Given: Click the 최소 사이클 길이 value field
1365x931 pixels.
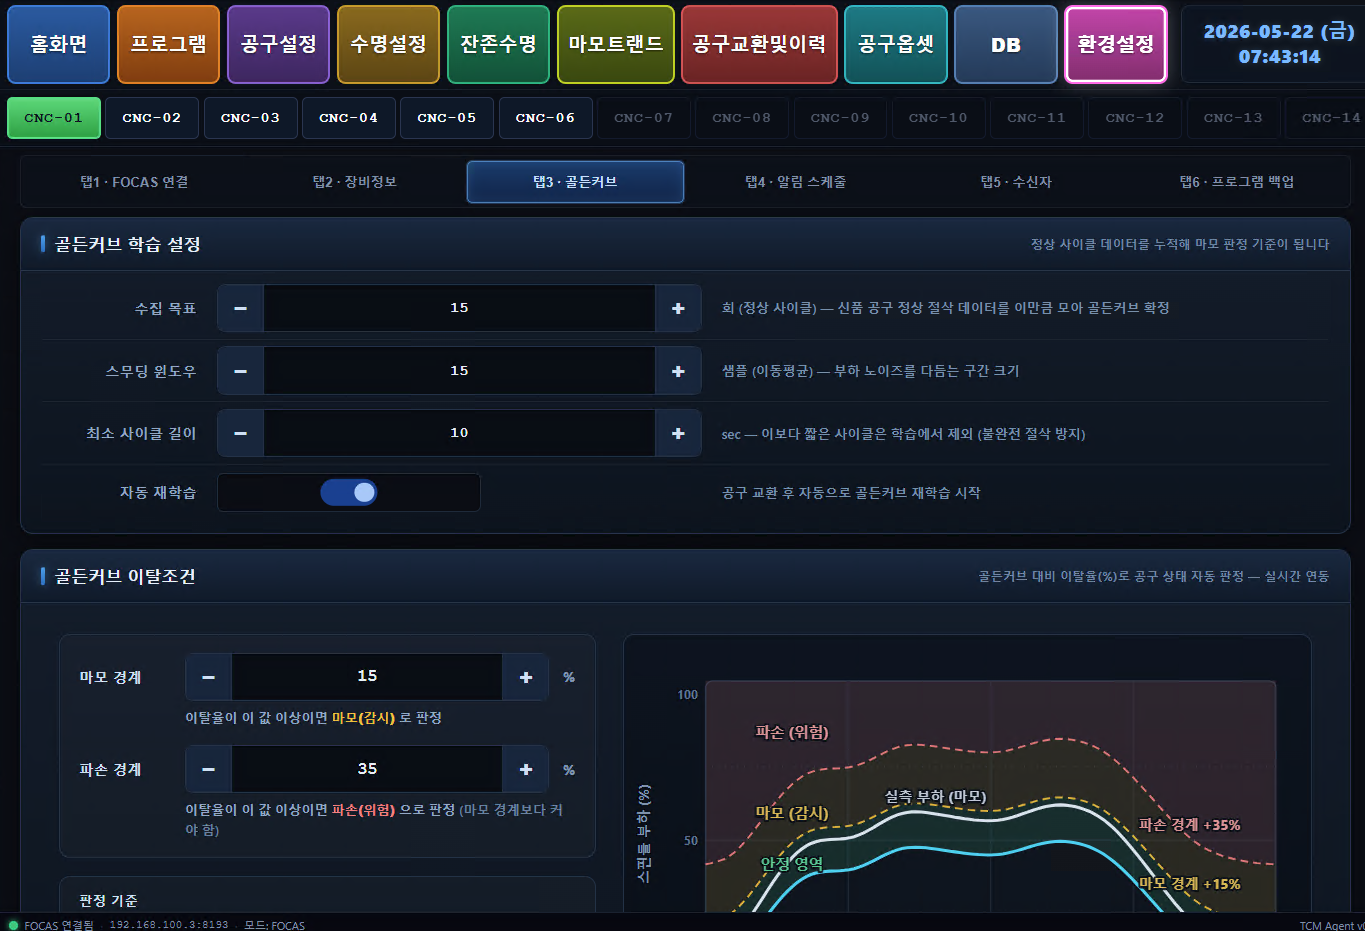Looking at the screenshot, I should tap(459, 433).
